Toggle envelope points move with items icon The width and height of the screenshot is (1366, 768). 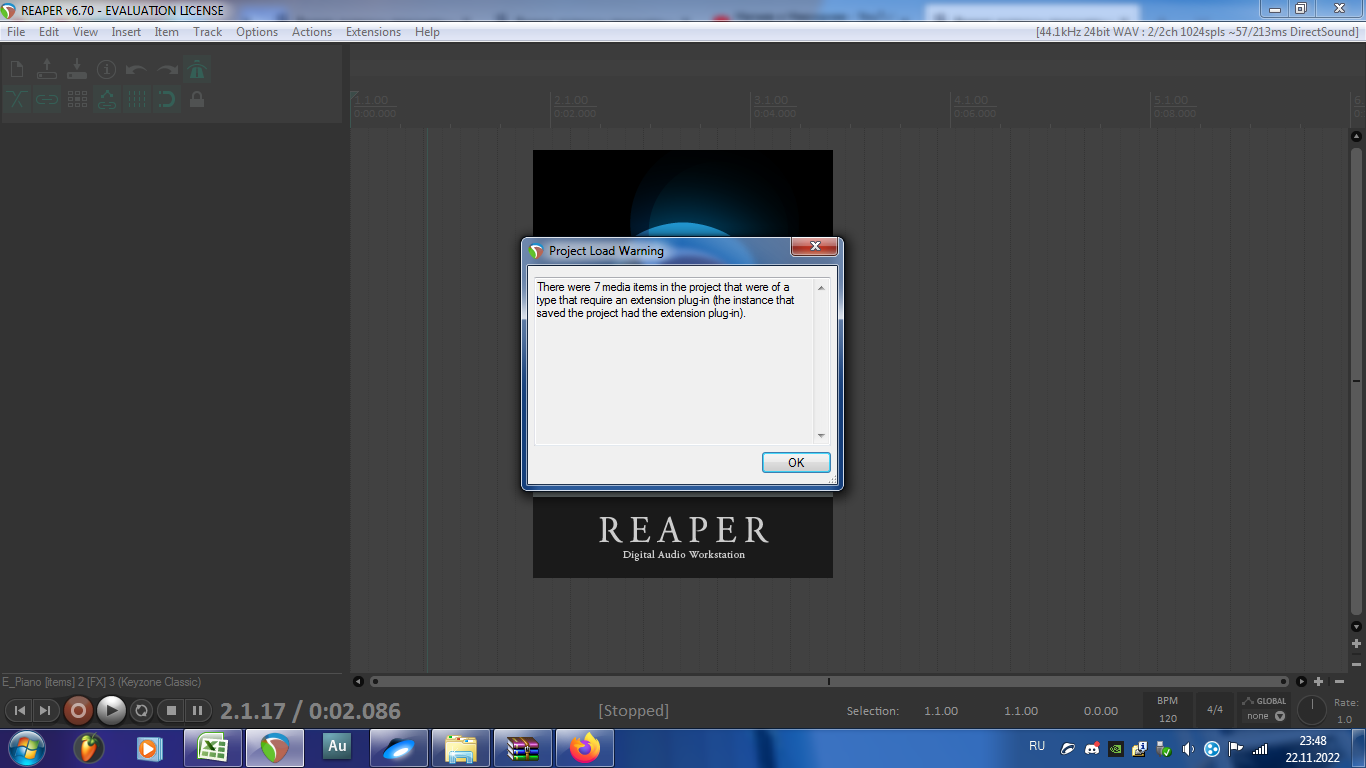click(107, 99)
